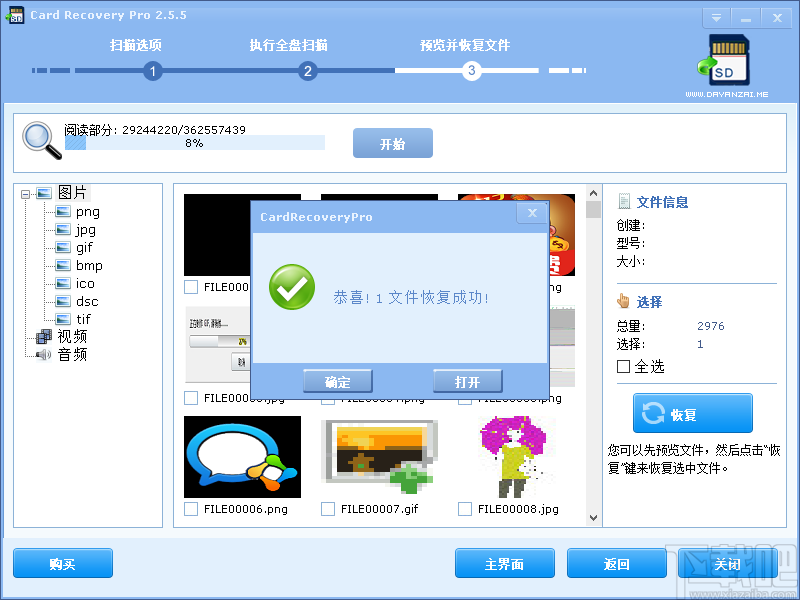
Task: Select the first black thumbnail in top row
Action: [217, 235]
